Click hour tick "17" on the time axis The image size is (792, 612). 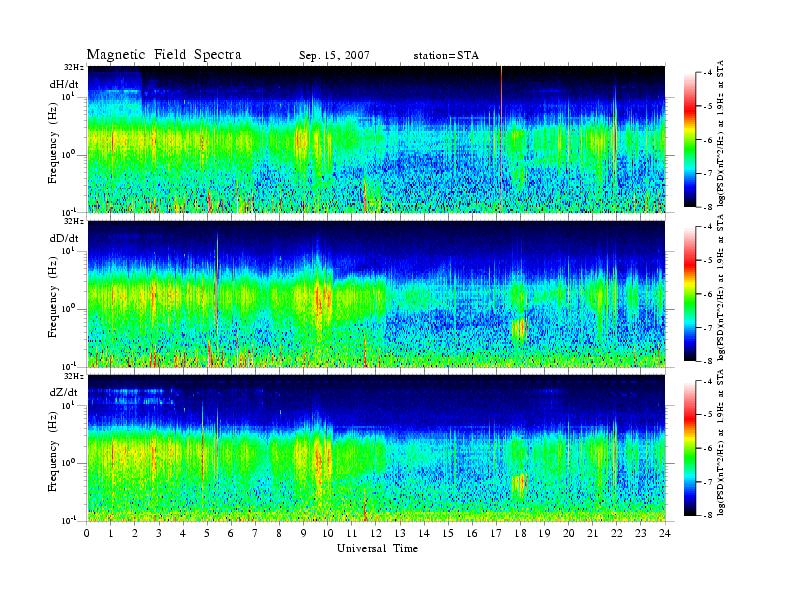pos(496,534)
